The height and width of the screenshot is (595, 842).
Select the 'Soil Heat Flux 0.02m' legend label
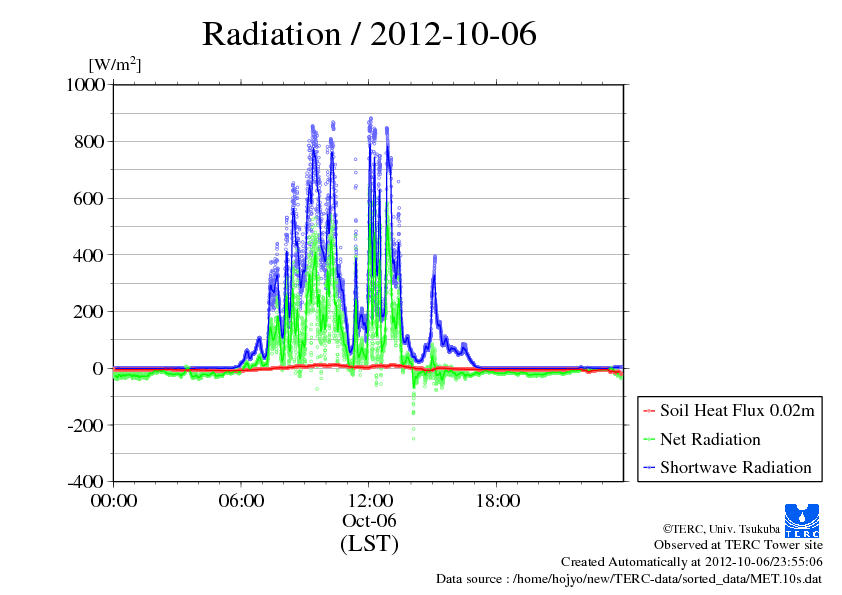point(737,411)
